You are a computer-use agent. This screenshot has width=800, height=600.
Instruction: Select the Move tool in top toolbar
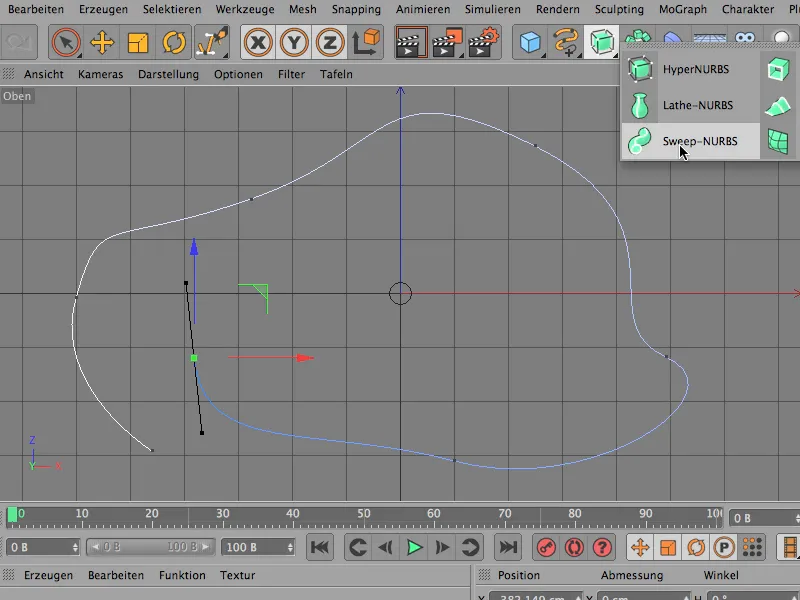(102, 42)
